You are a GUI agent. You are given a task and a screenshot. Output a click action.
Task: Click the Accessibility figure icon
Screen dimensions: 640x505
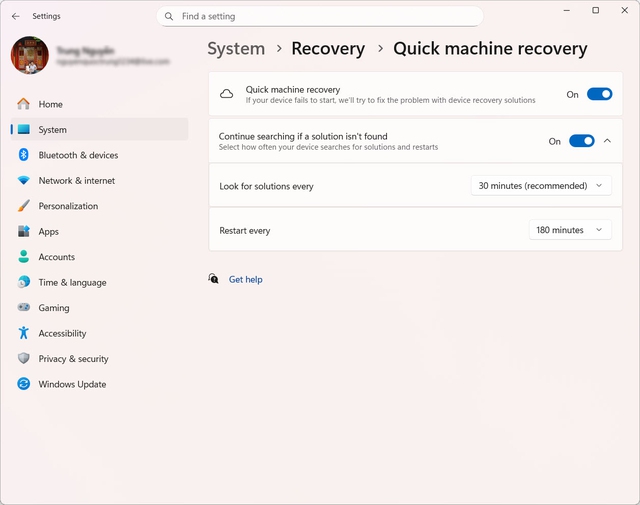click(x=24, y=333)
